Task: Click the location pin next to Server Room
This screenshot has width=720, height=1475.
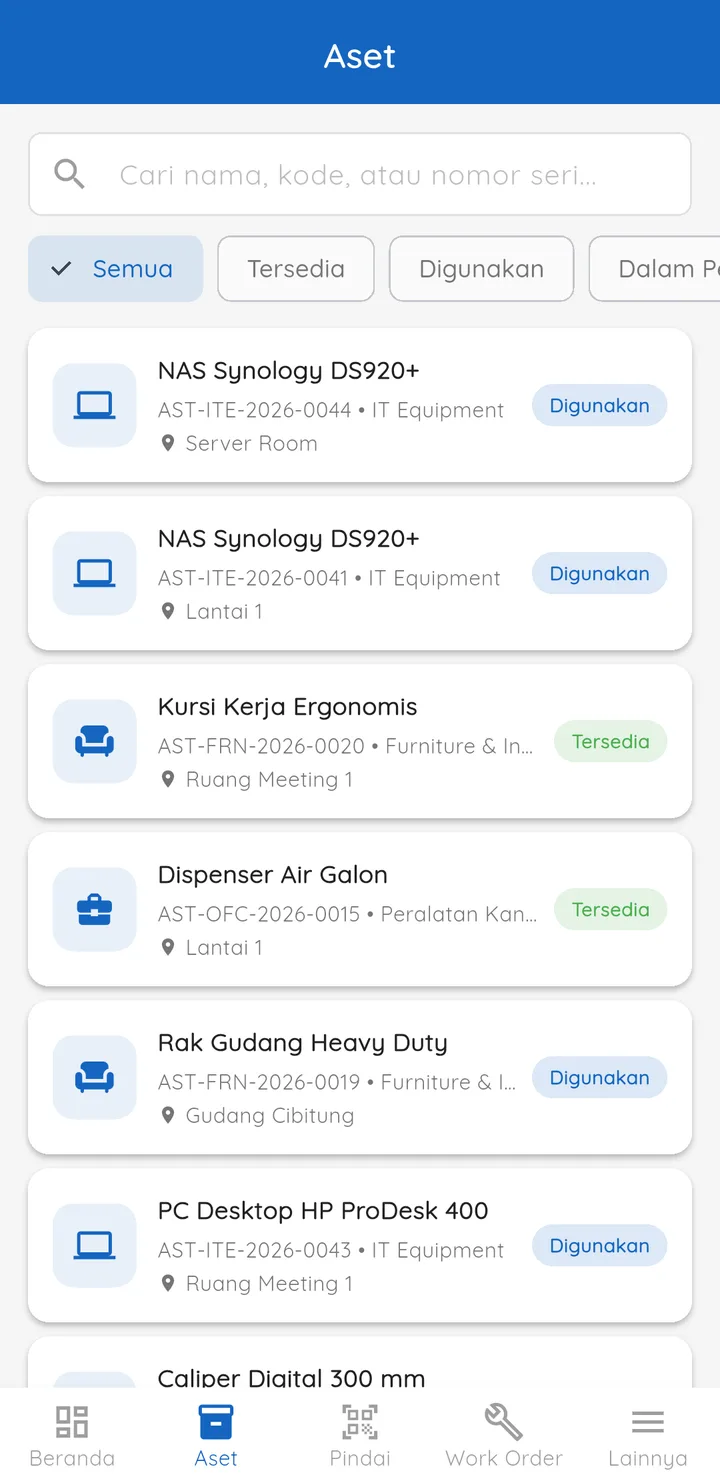Action: tap(168, 443)
